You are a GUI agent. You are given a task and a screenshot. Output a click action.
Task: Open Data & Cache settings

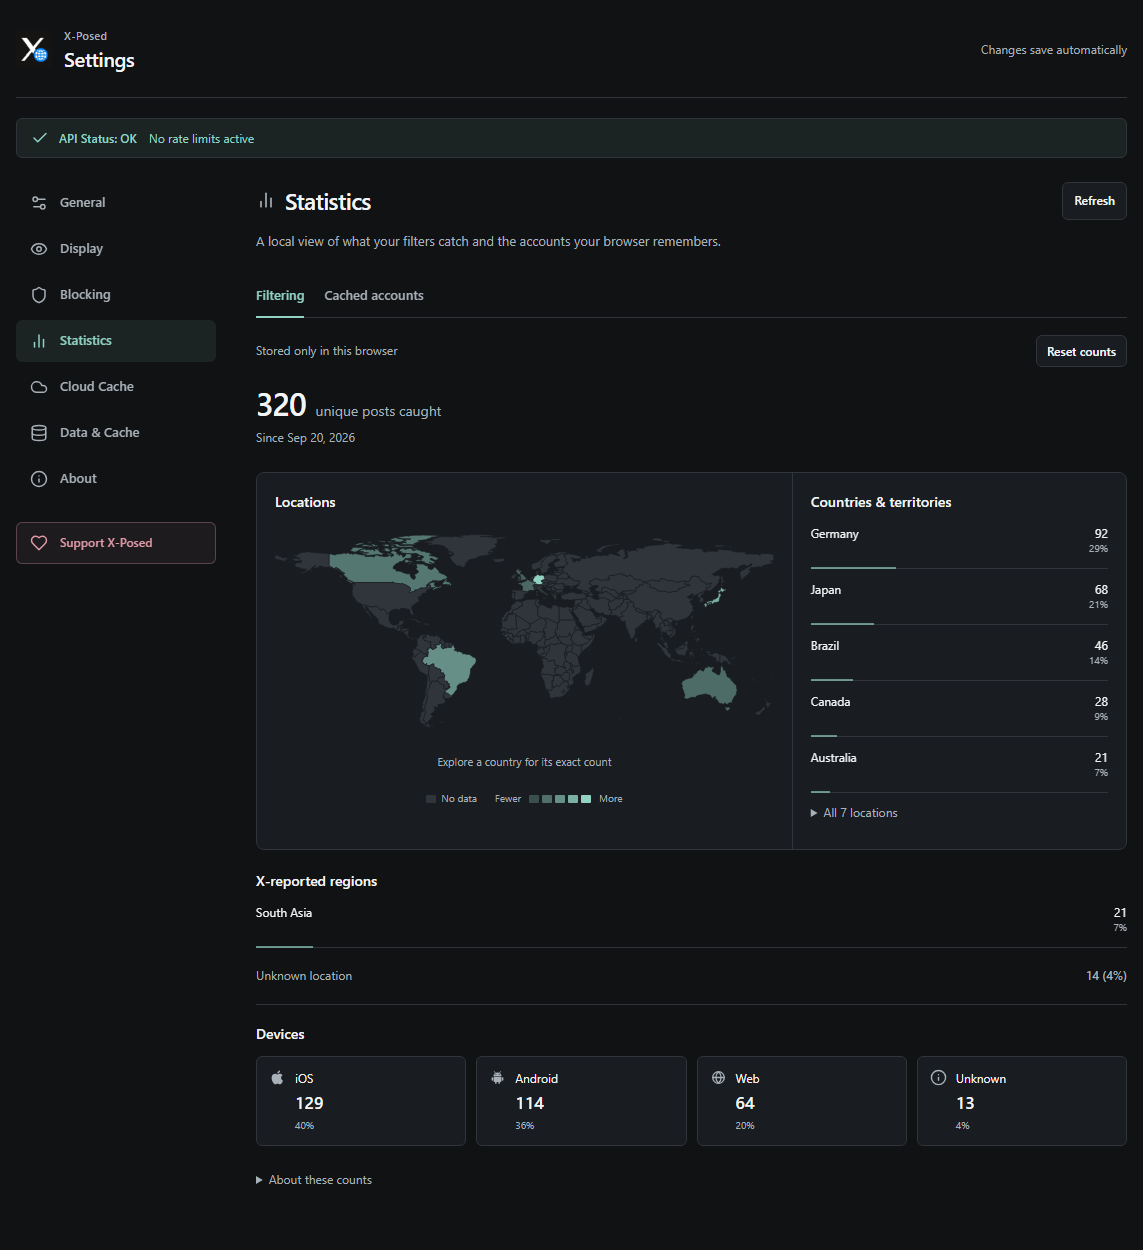coord(116,433)
